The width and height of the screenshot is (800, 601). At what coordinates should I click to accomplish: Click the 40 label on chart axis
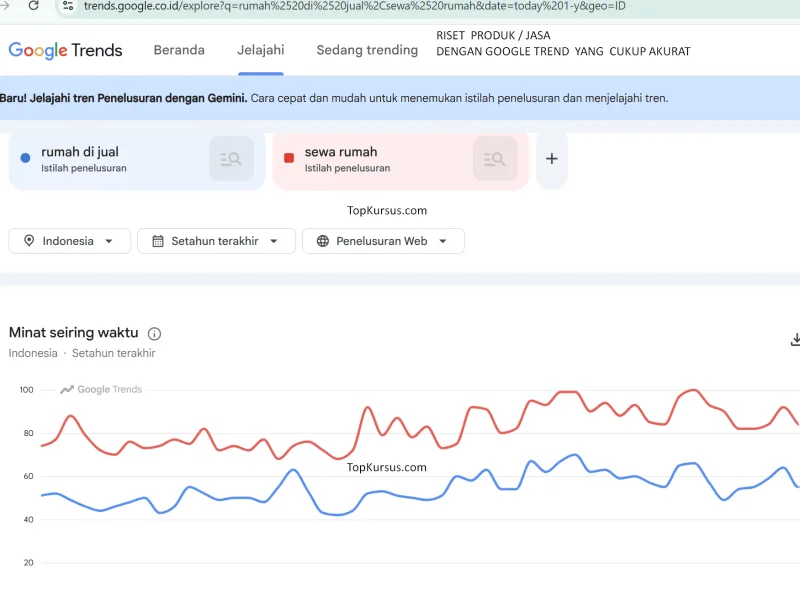29,520
